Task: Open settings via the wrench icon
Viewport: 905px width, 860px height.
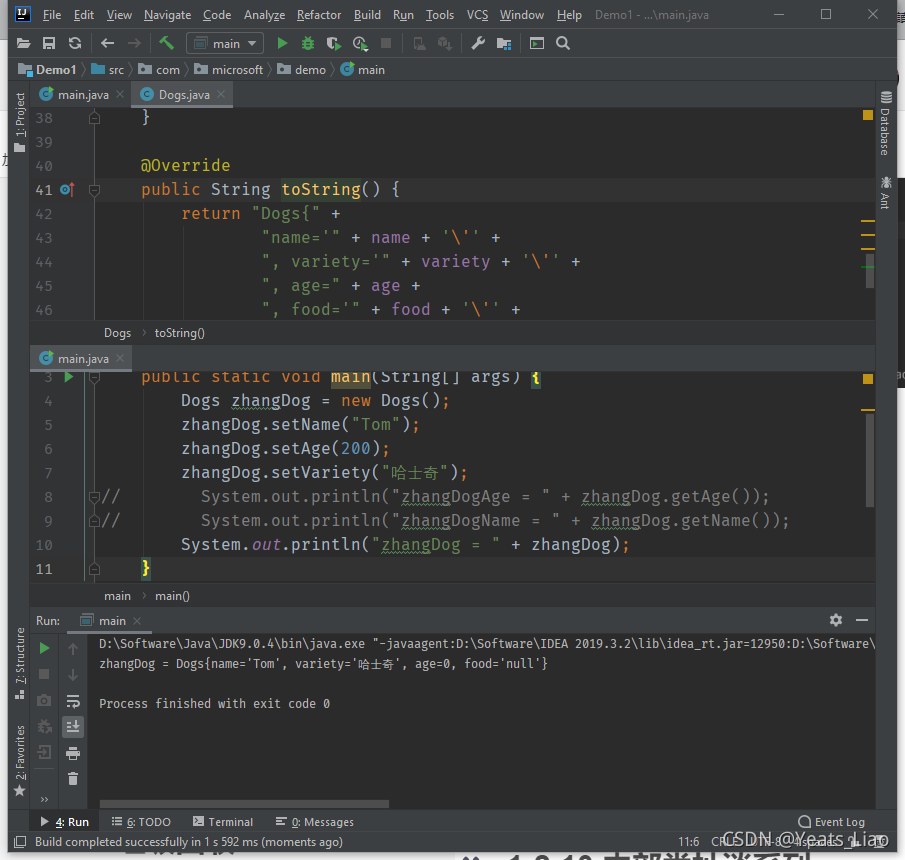Action: tap(478, 43)
